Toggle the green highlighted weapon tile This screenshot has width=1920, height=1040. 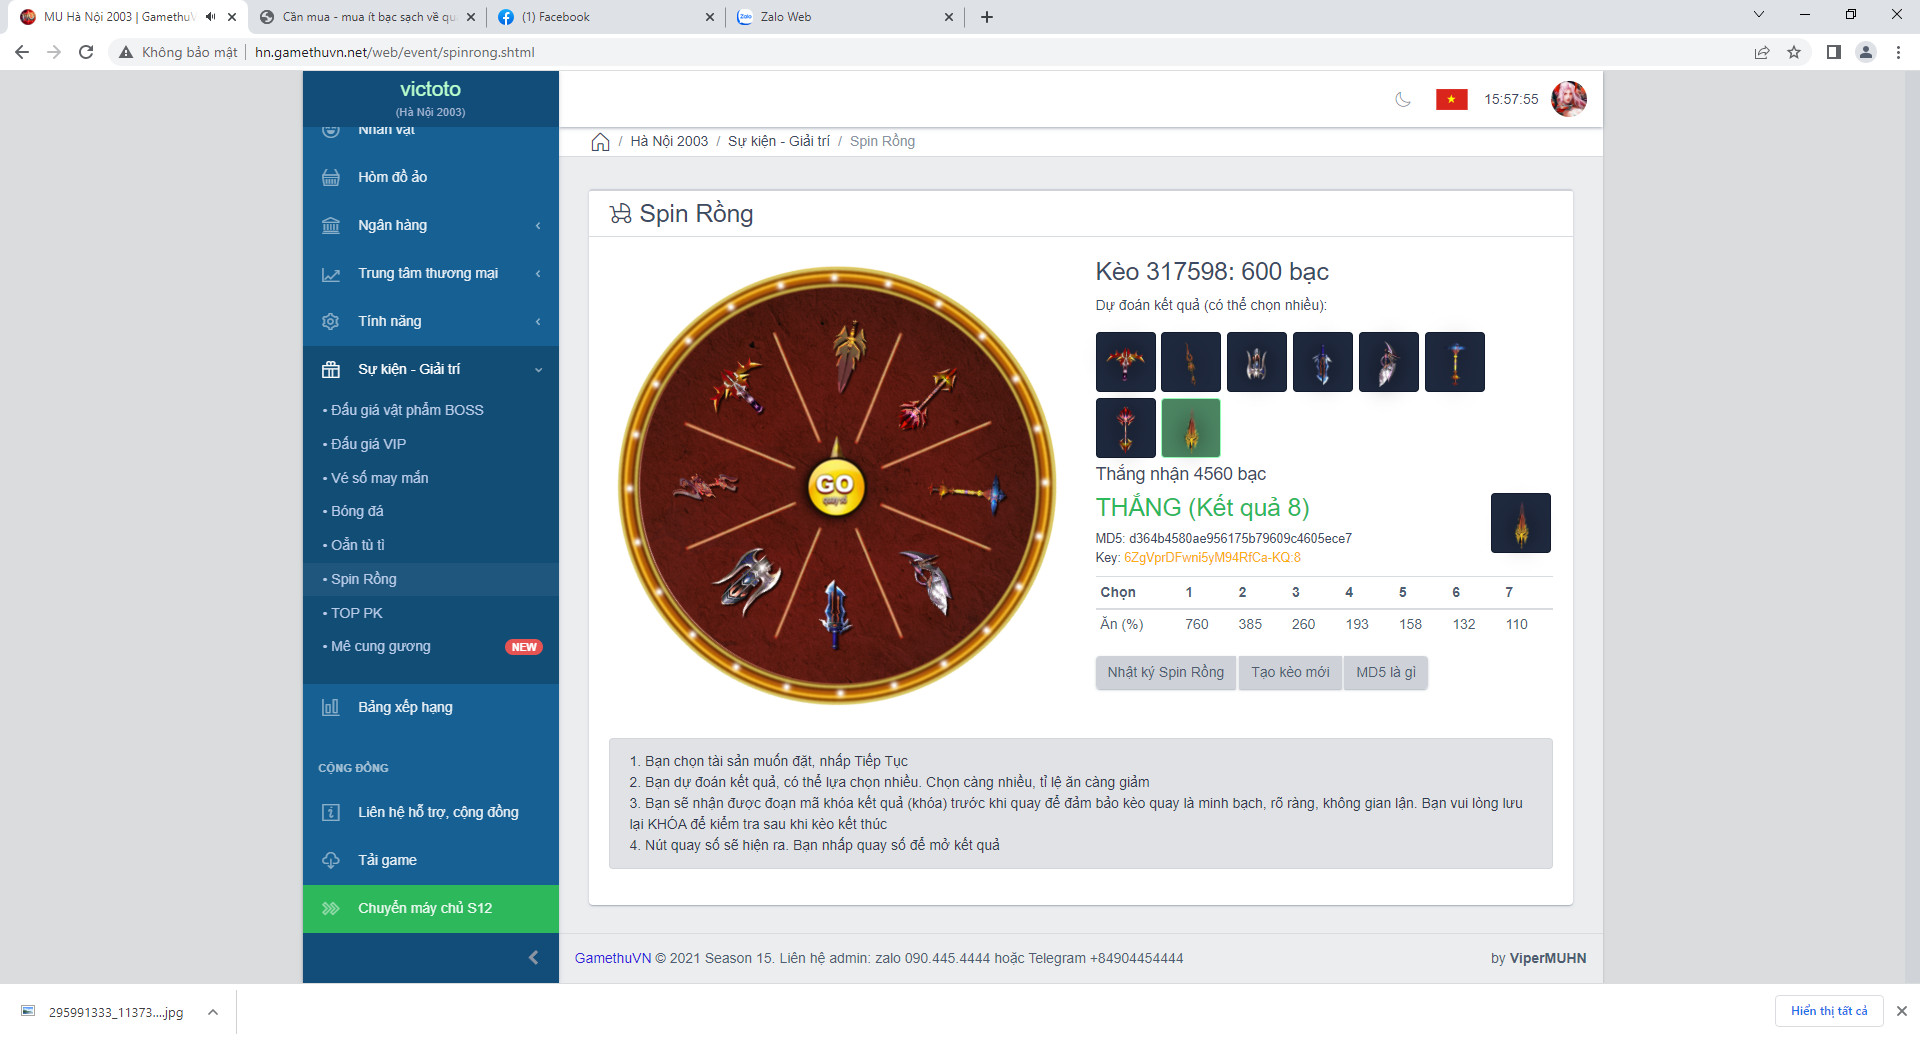1190,428
